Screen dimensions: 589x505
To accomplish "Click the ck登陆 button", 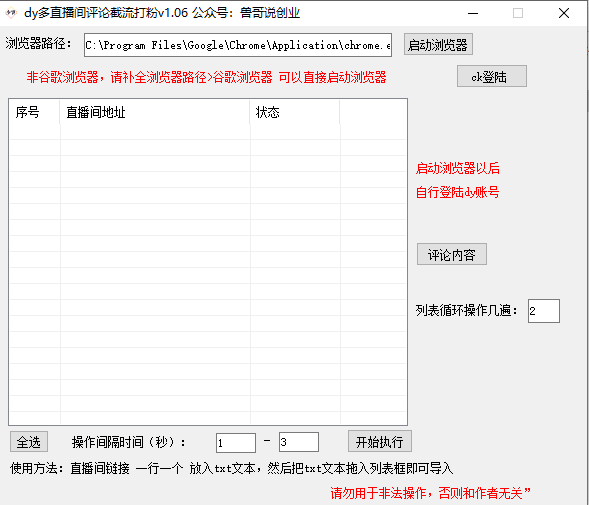I will pyautogui.click(x=491, y=76).
